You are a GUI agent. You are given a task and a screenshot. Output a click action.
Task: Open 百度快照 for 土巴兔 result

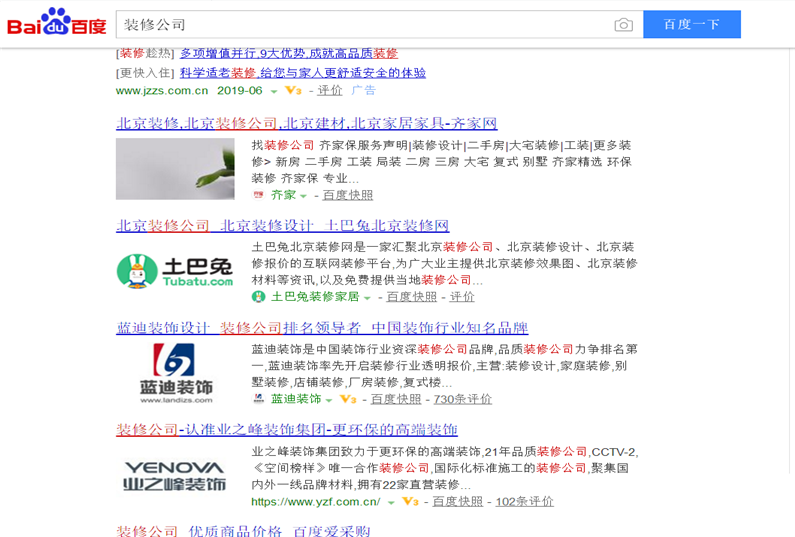411,297
